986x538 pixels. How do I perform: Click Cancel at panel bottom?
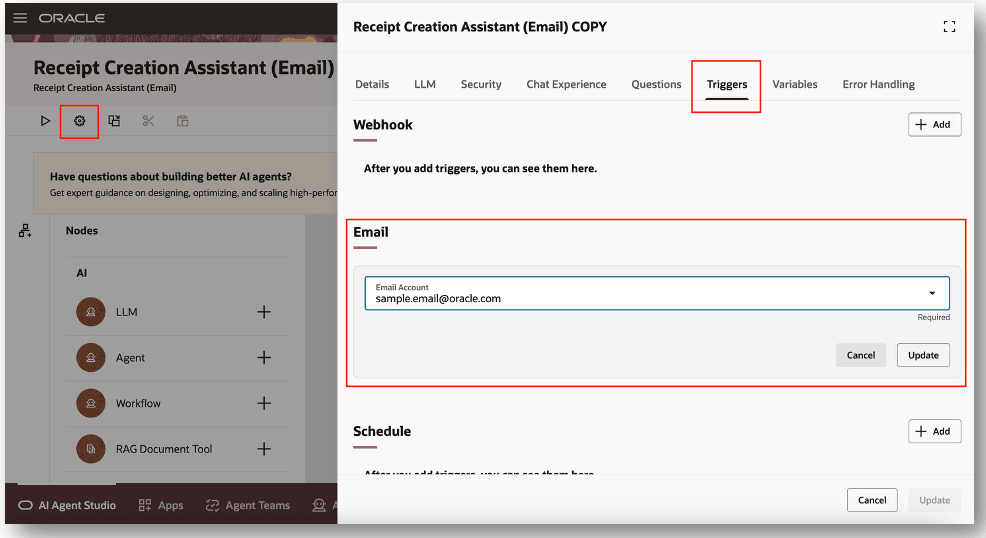point(872,500)
